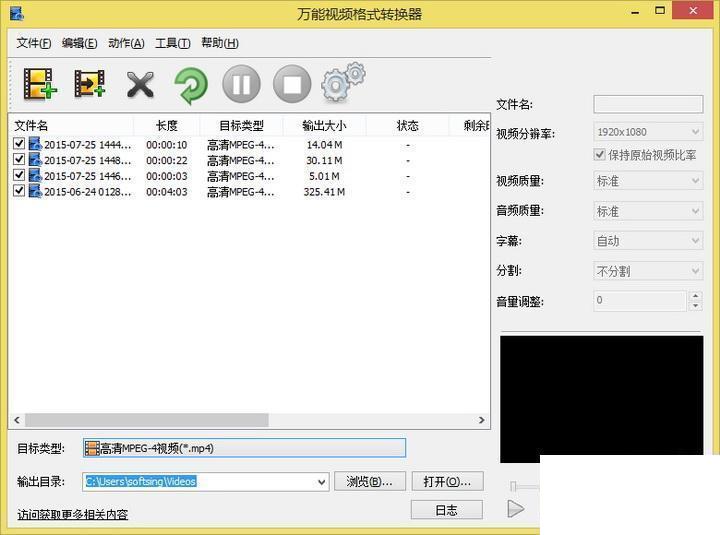
Task: Select the 325.41 M output size cell
Action: tap(324, 192)
